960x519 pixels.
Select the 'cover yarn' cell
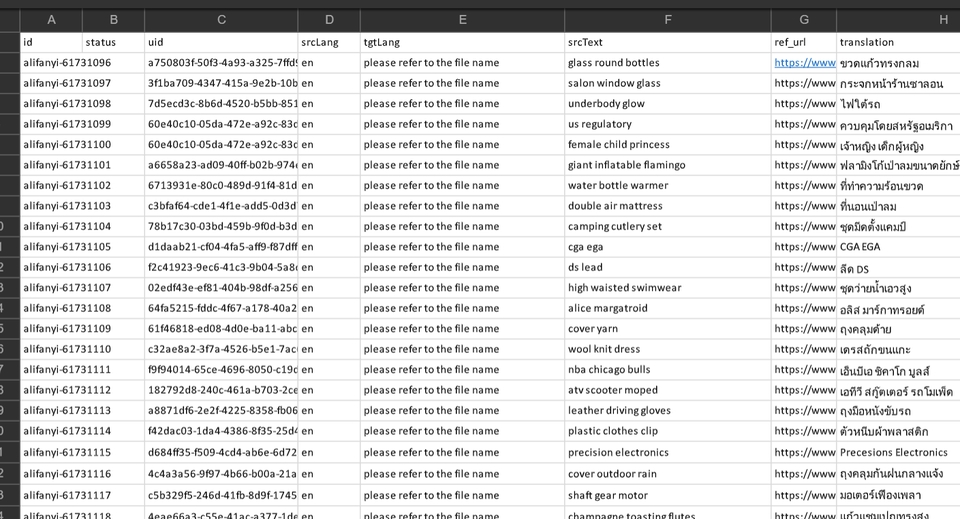pos(667,329)
